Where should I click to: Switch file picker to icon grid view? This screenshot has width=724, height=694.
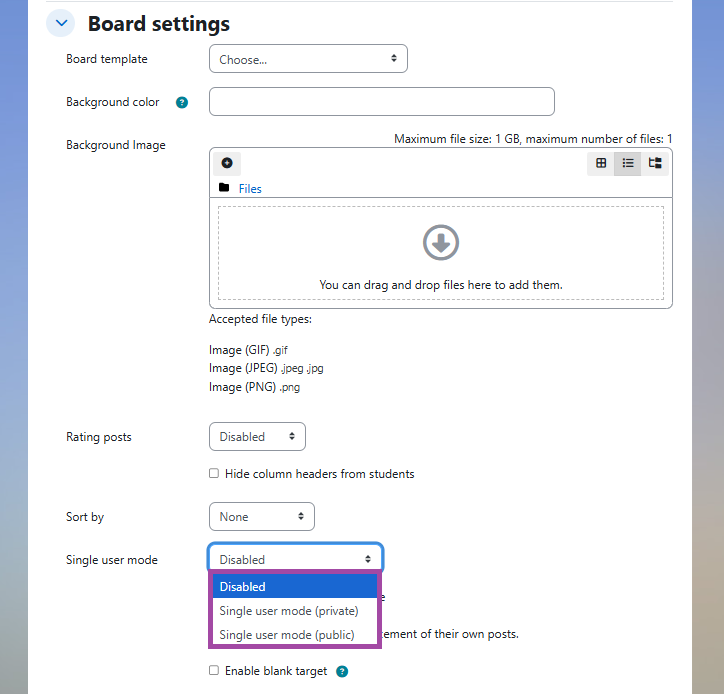(601, 163)
